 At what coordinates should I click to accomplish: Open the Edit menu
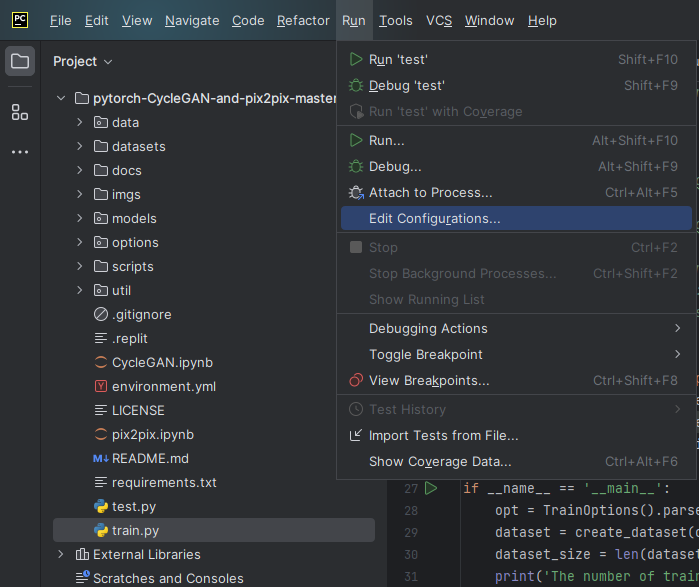tap(97, 21)
